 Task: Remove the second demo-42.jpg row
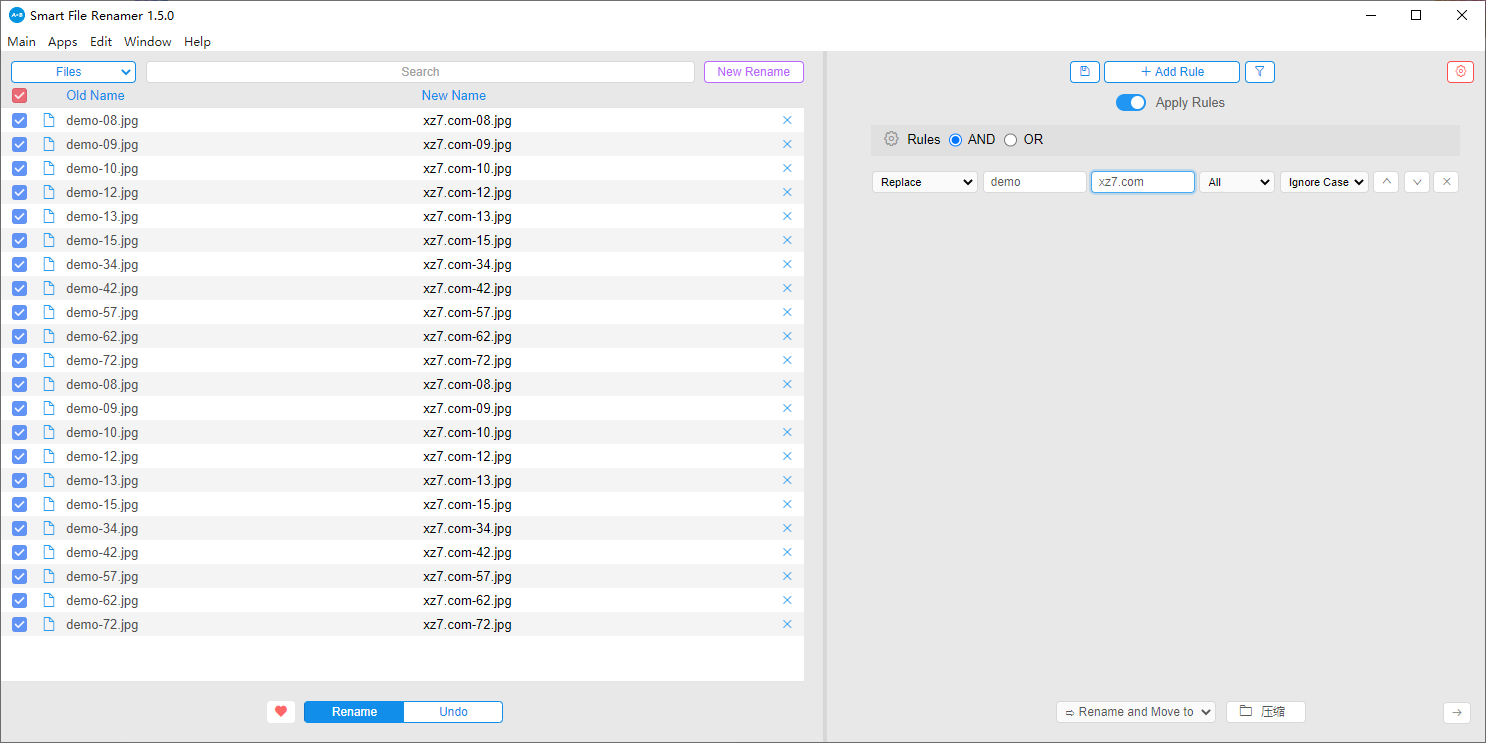point(787,552)
